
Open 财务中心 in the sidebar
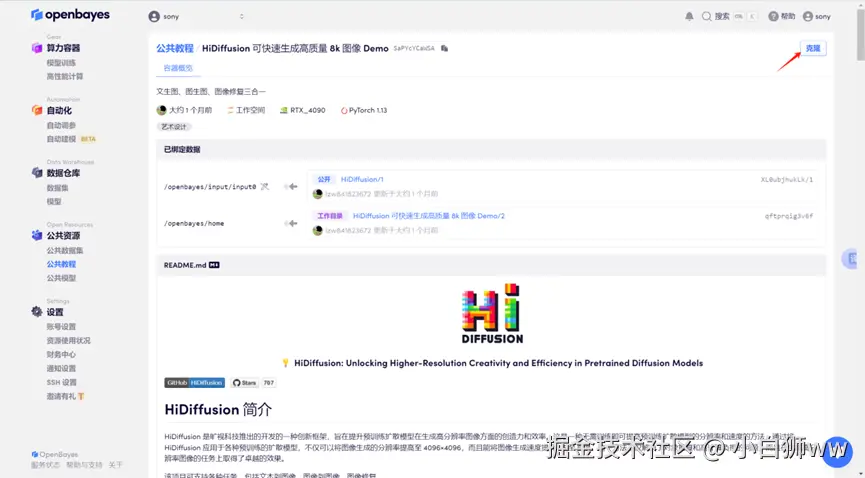tap(61, 354)
